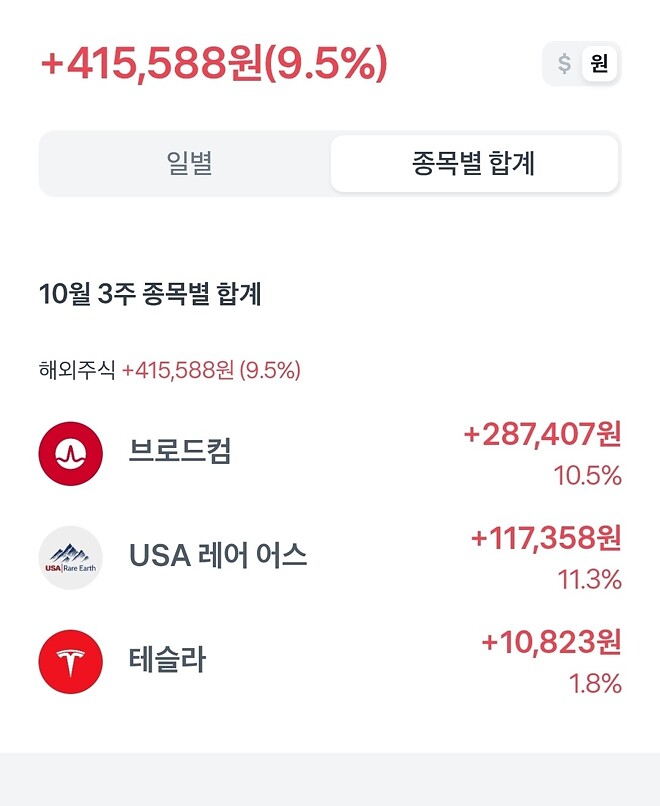This screenshot has height=806, width=660.
Task: Switch the $/원 currency selector
Action: click(580, 62)
